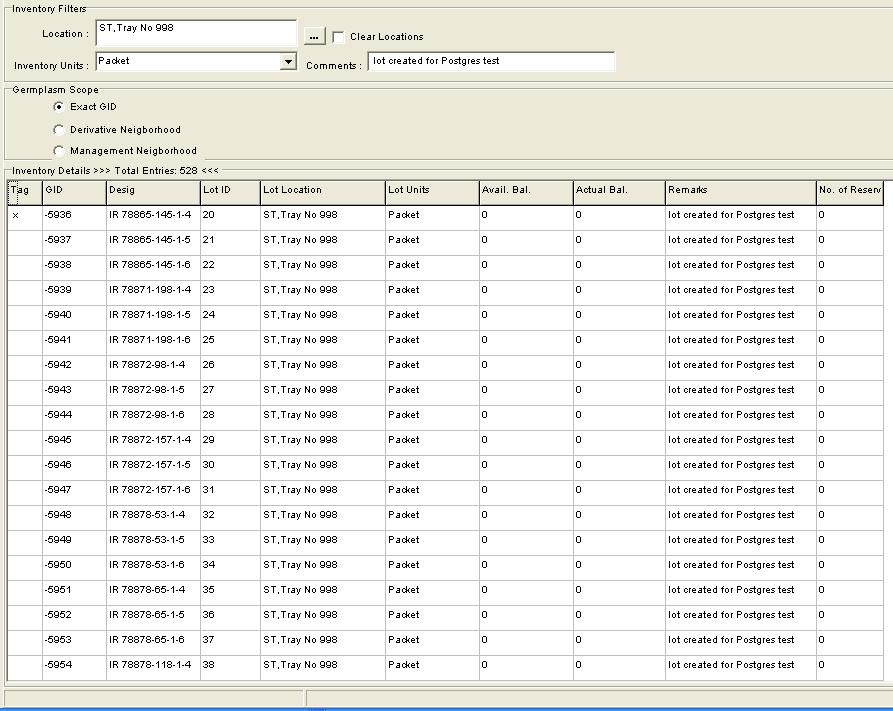Click Packet units cell in row -5947
The height and width of the screenshot is (711, 893).
pyautogui.click(x=433, y=493)
